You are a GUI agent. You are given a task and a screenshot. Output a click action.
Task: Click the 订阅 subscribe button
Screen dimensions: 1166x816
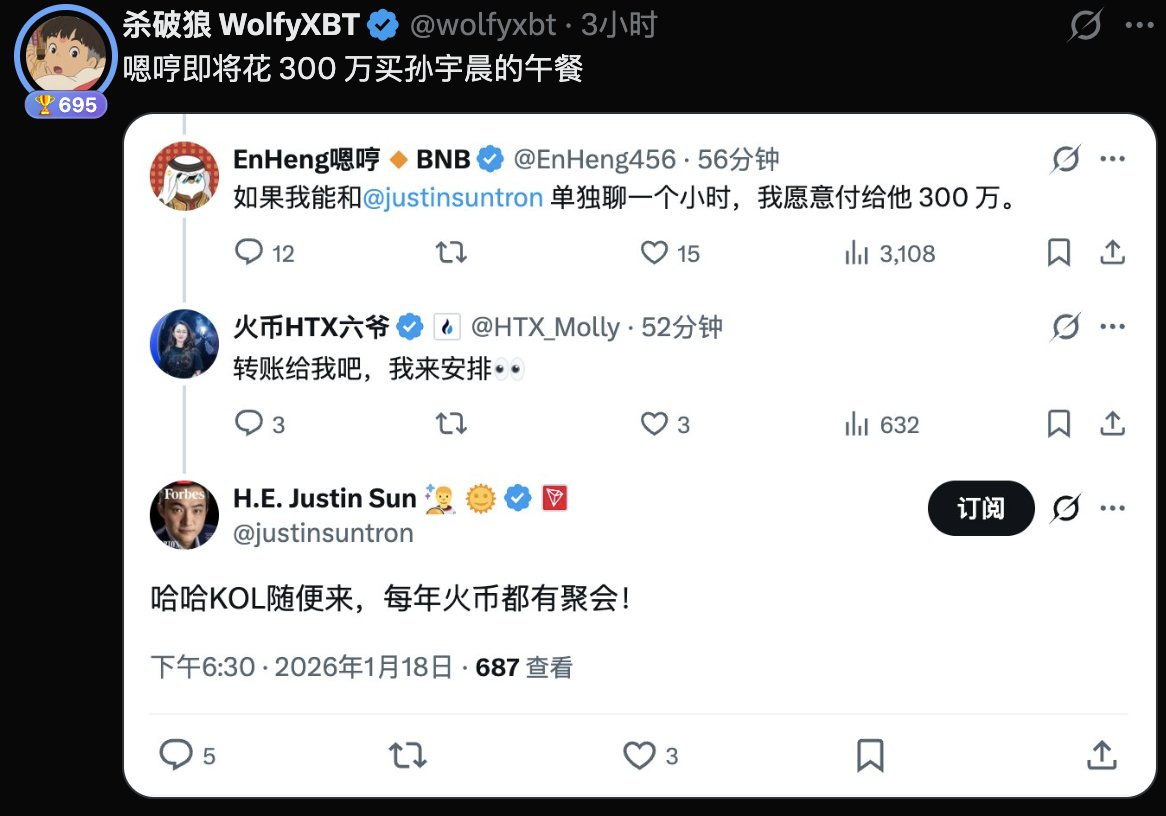(x=981, y=508)
